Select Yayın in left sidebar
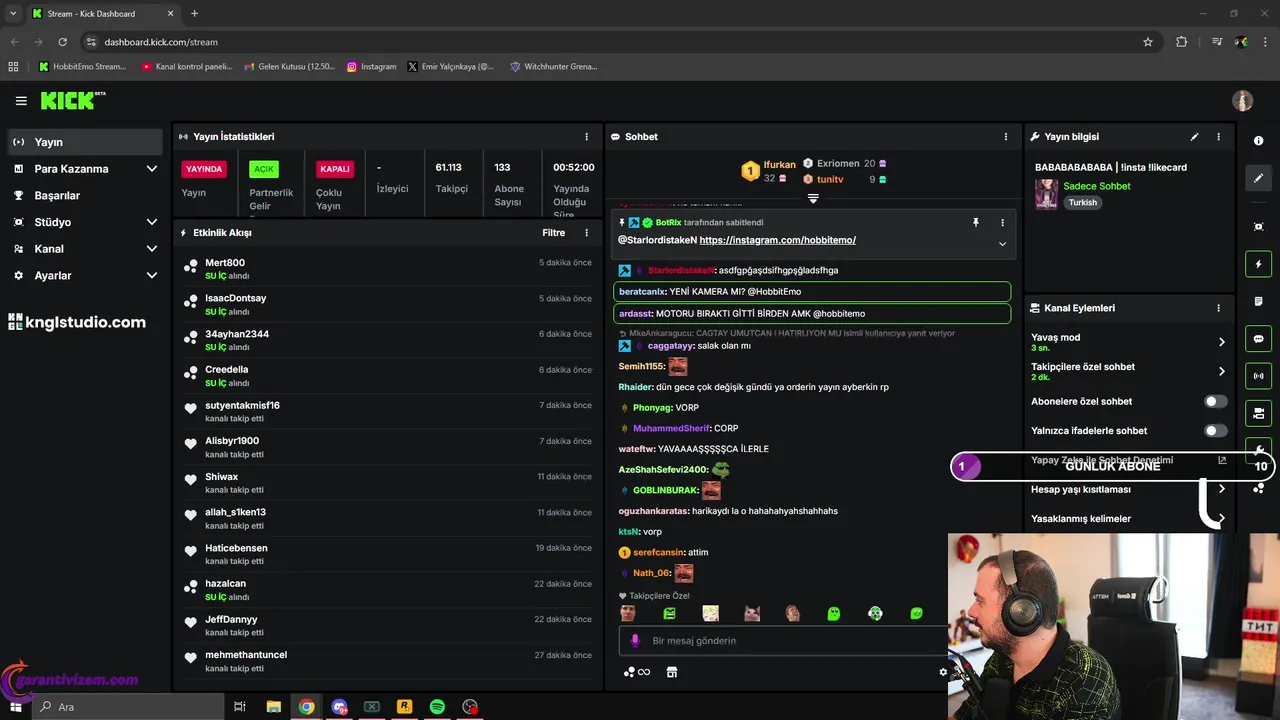 pos(85,142)
